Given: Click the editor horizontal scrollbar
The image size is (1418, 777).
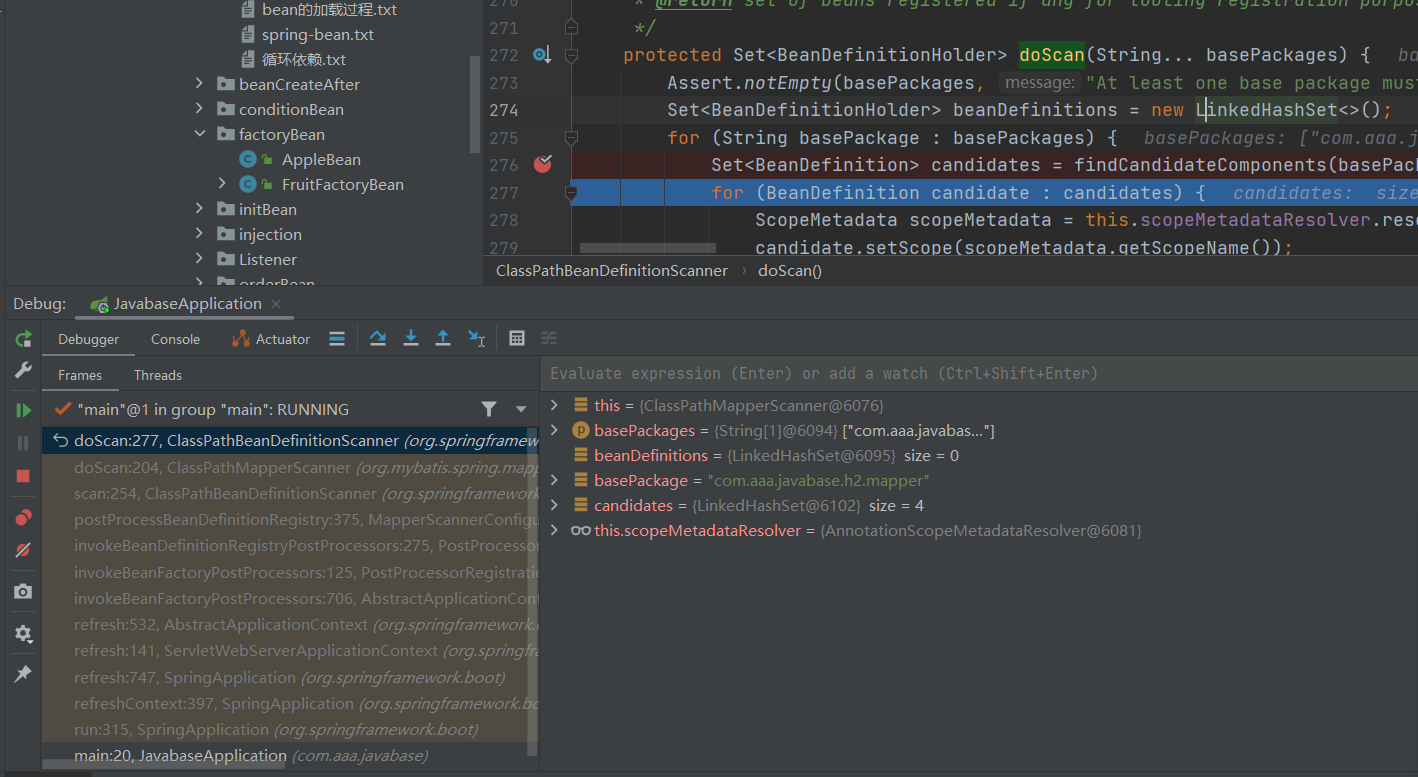Looking at the screenshot, I should coord(648,247).
